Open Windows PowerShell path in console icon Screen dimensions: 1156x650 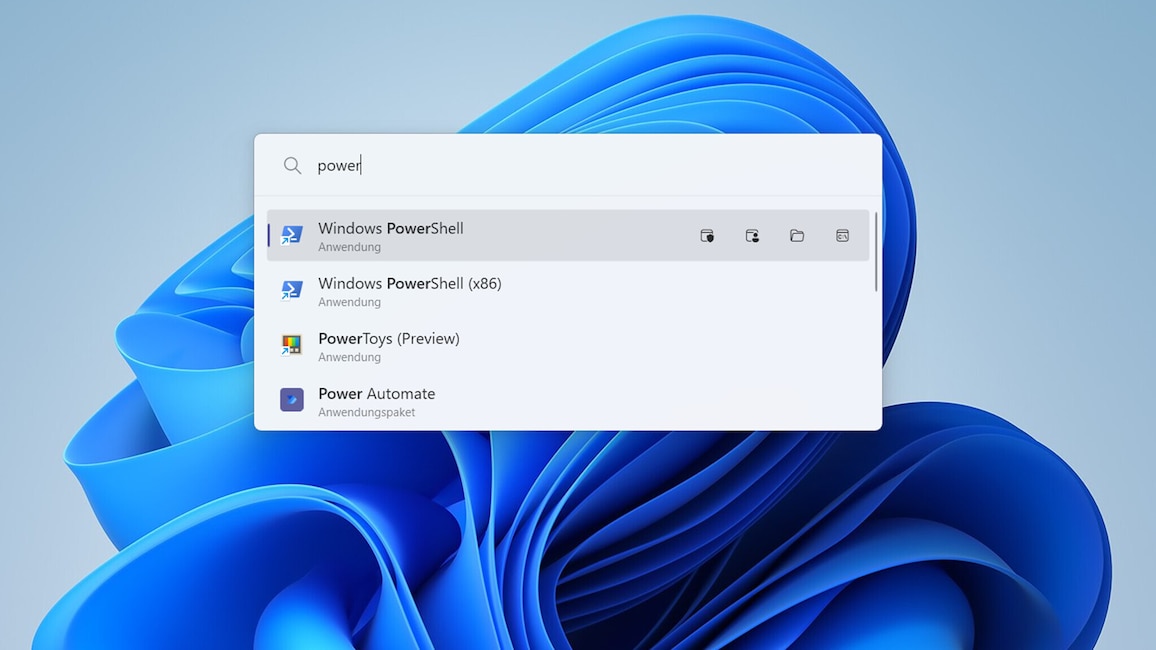click(x=842, y=236)
